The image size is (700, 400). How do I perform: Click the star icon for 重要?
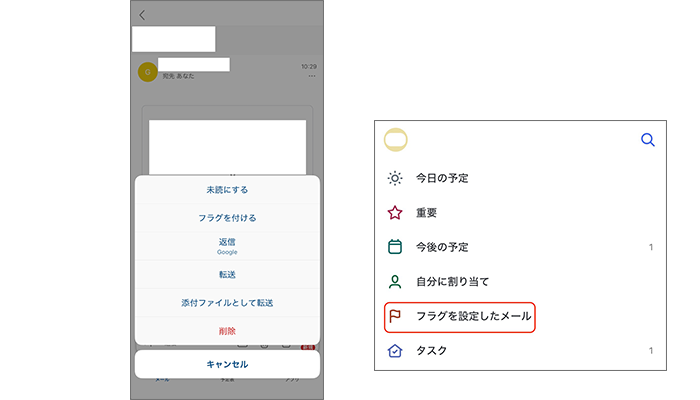point(395,212)
